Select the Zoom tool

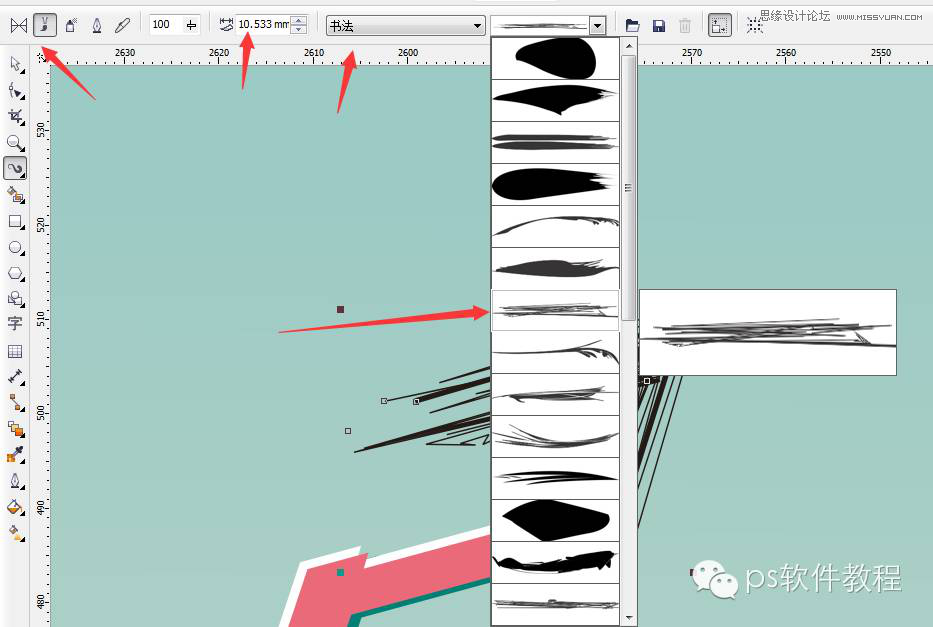16,142
